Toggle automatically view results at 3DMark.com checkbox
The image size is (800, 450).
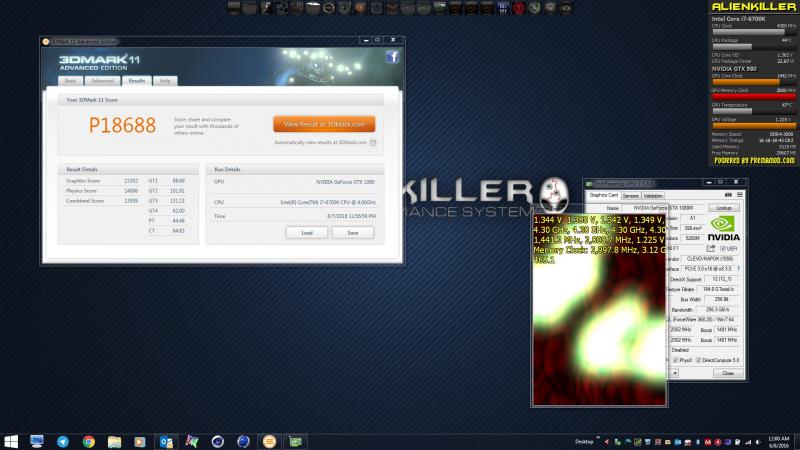[x=373, y=143]
